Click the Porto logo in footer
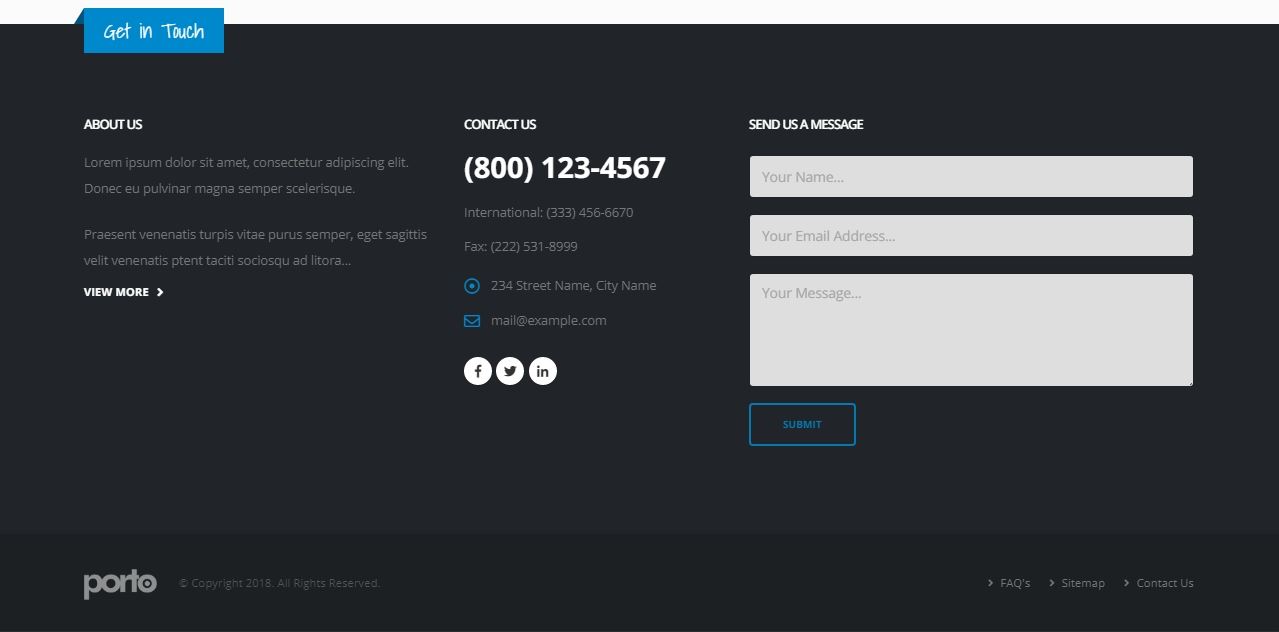Image resolution: width=1279 pixels, height=632 pixels. pos(120,583)
